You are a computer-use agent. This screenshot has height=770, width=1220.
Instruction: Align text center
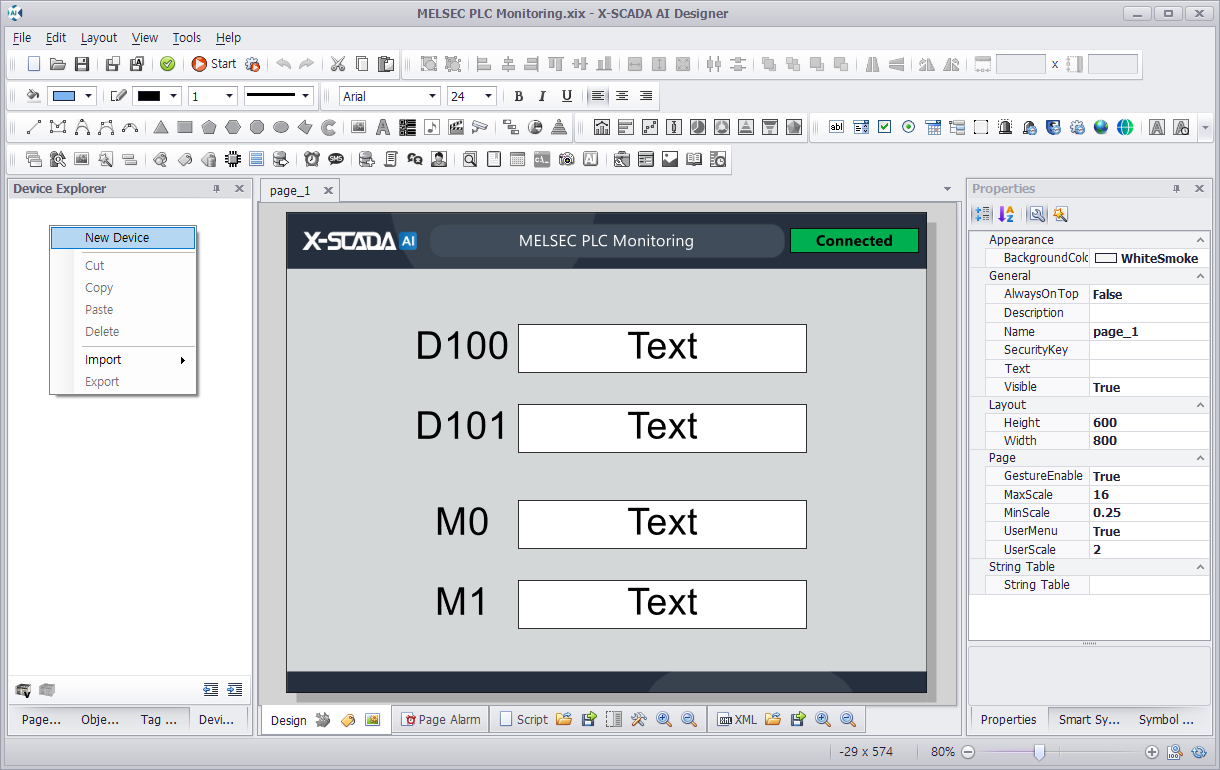coord(622,96)
